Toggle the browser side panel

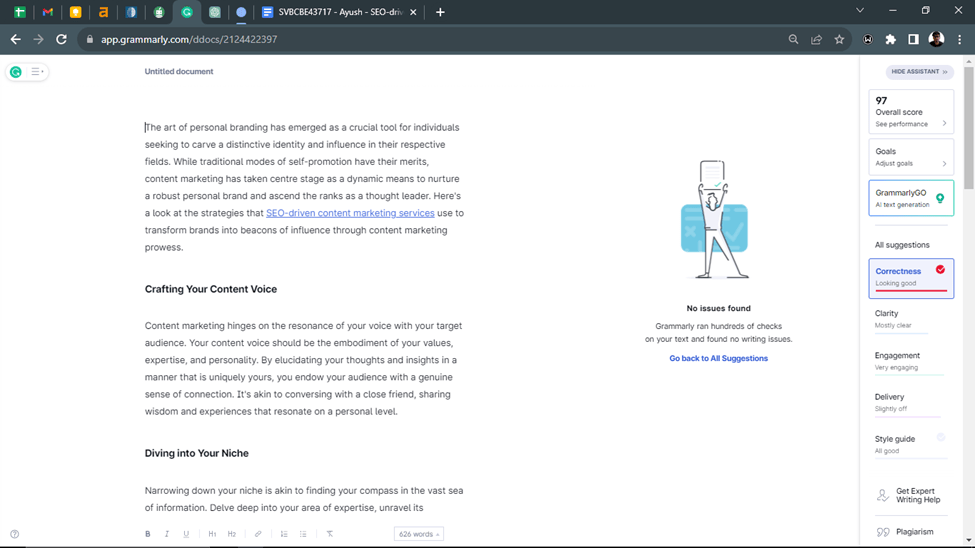click(913, 39)
